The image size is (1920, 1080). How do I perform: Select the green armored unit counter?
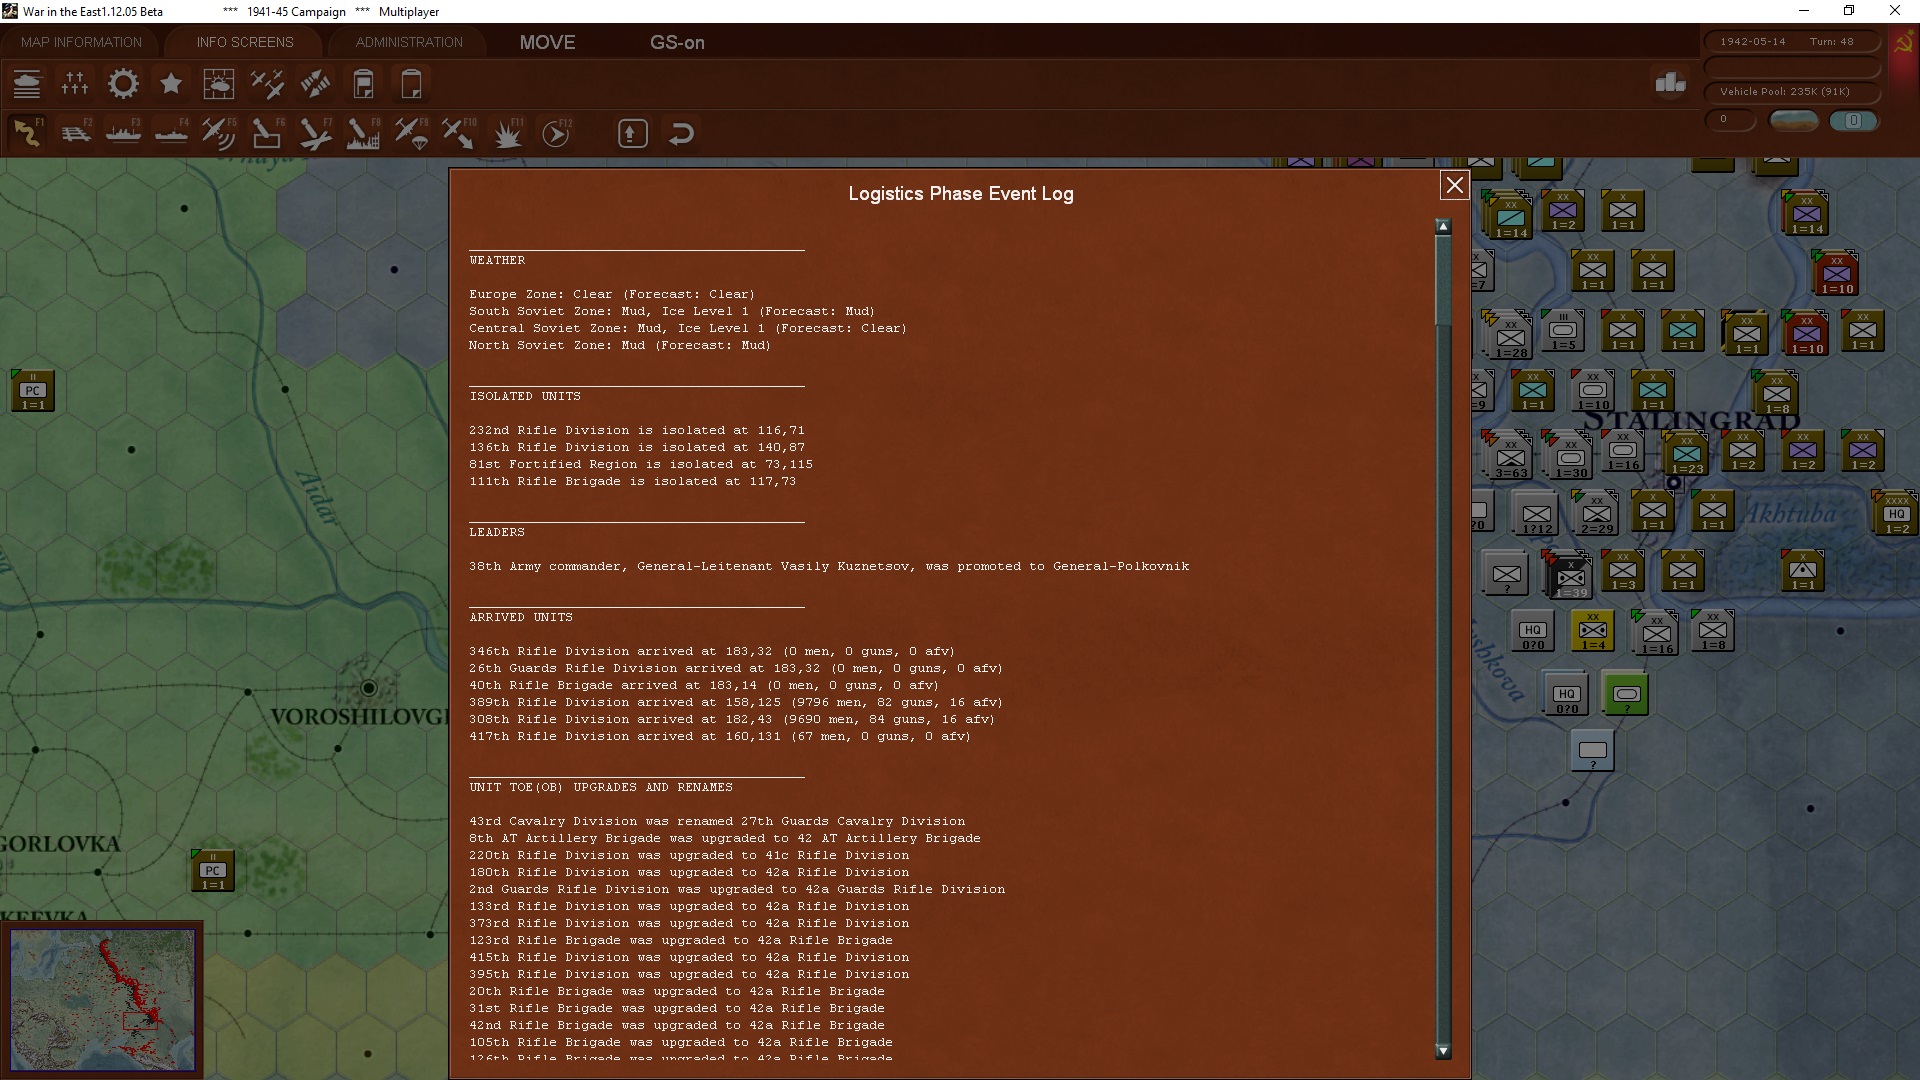click(x=1626, y=694)
